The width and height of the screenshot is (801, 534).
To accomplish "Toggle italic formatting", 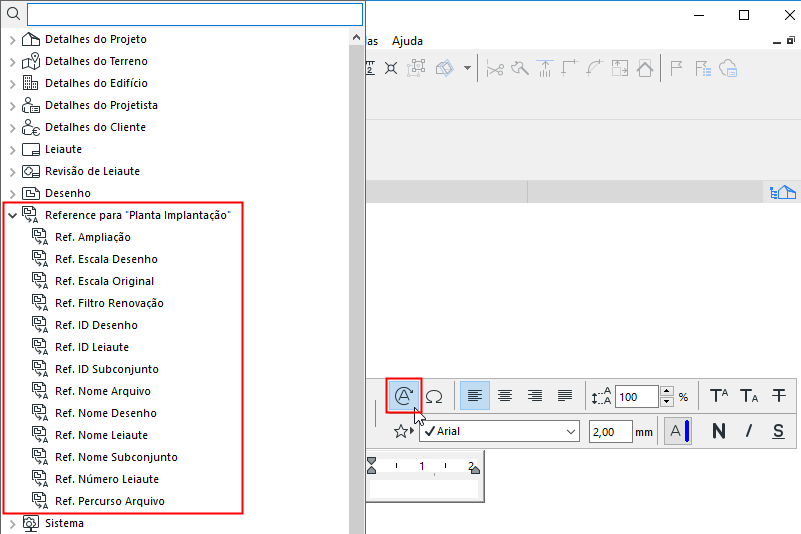I will 749,431.
